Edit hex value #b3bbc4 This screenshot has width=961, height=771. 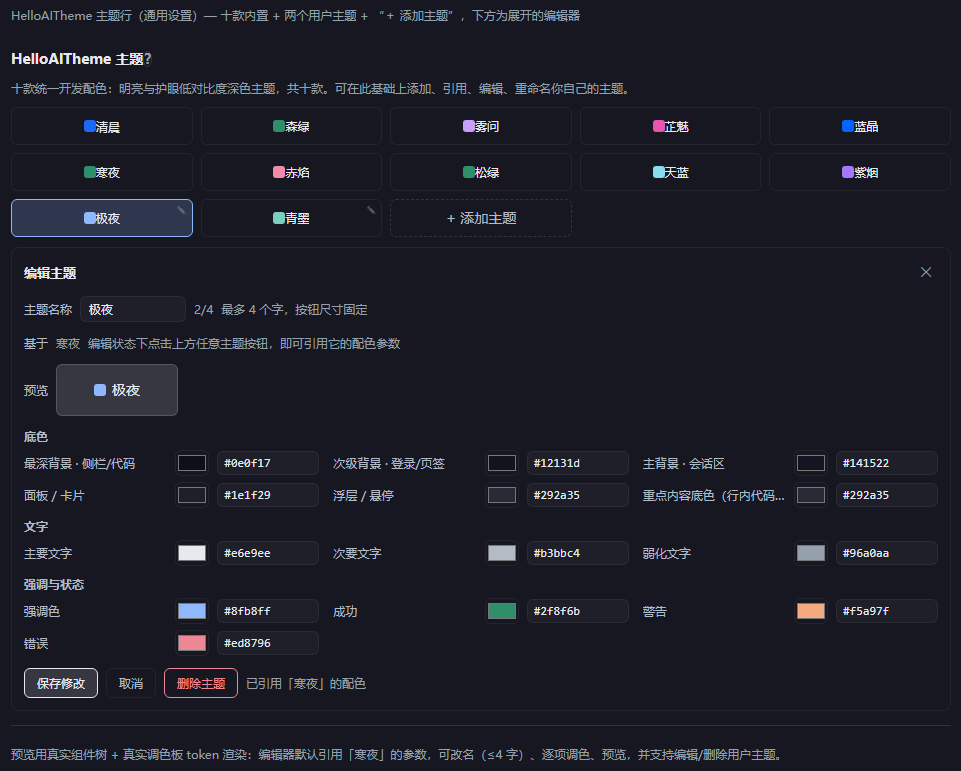click(577, 553)
